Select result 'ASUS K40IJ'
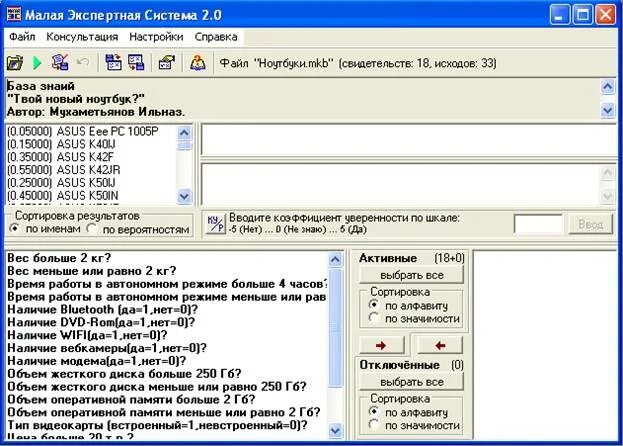Screen dimensions: 623x446 [x=61, y=144]
